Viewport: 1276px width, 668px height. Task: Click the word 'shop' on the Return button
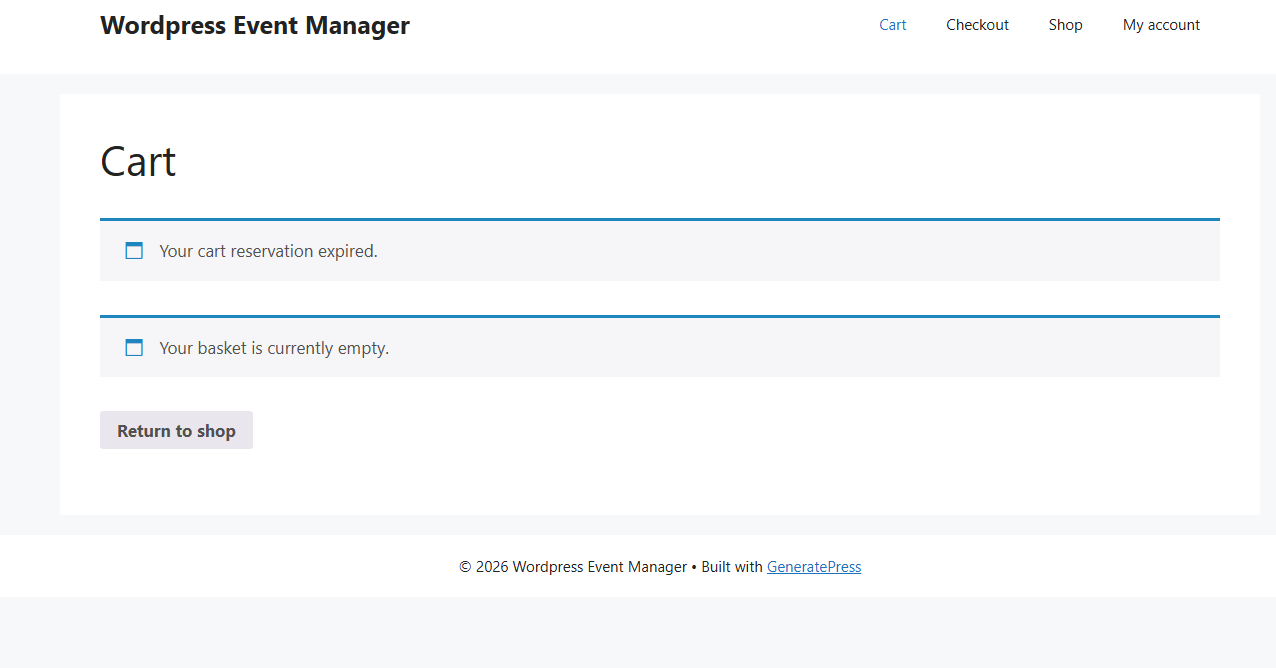(x=216, y=431)
